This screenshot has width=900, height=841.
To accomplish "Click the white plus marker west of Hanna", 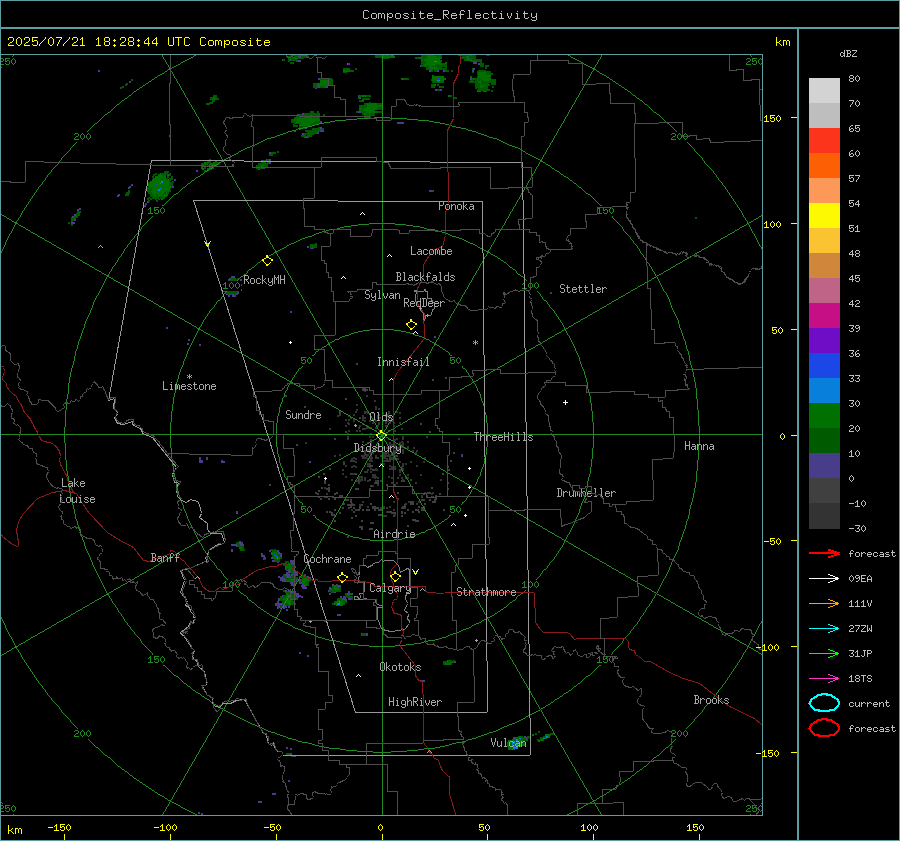I will click(x=565, y=402).
